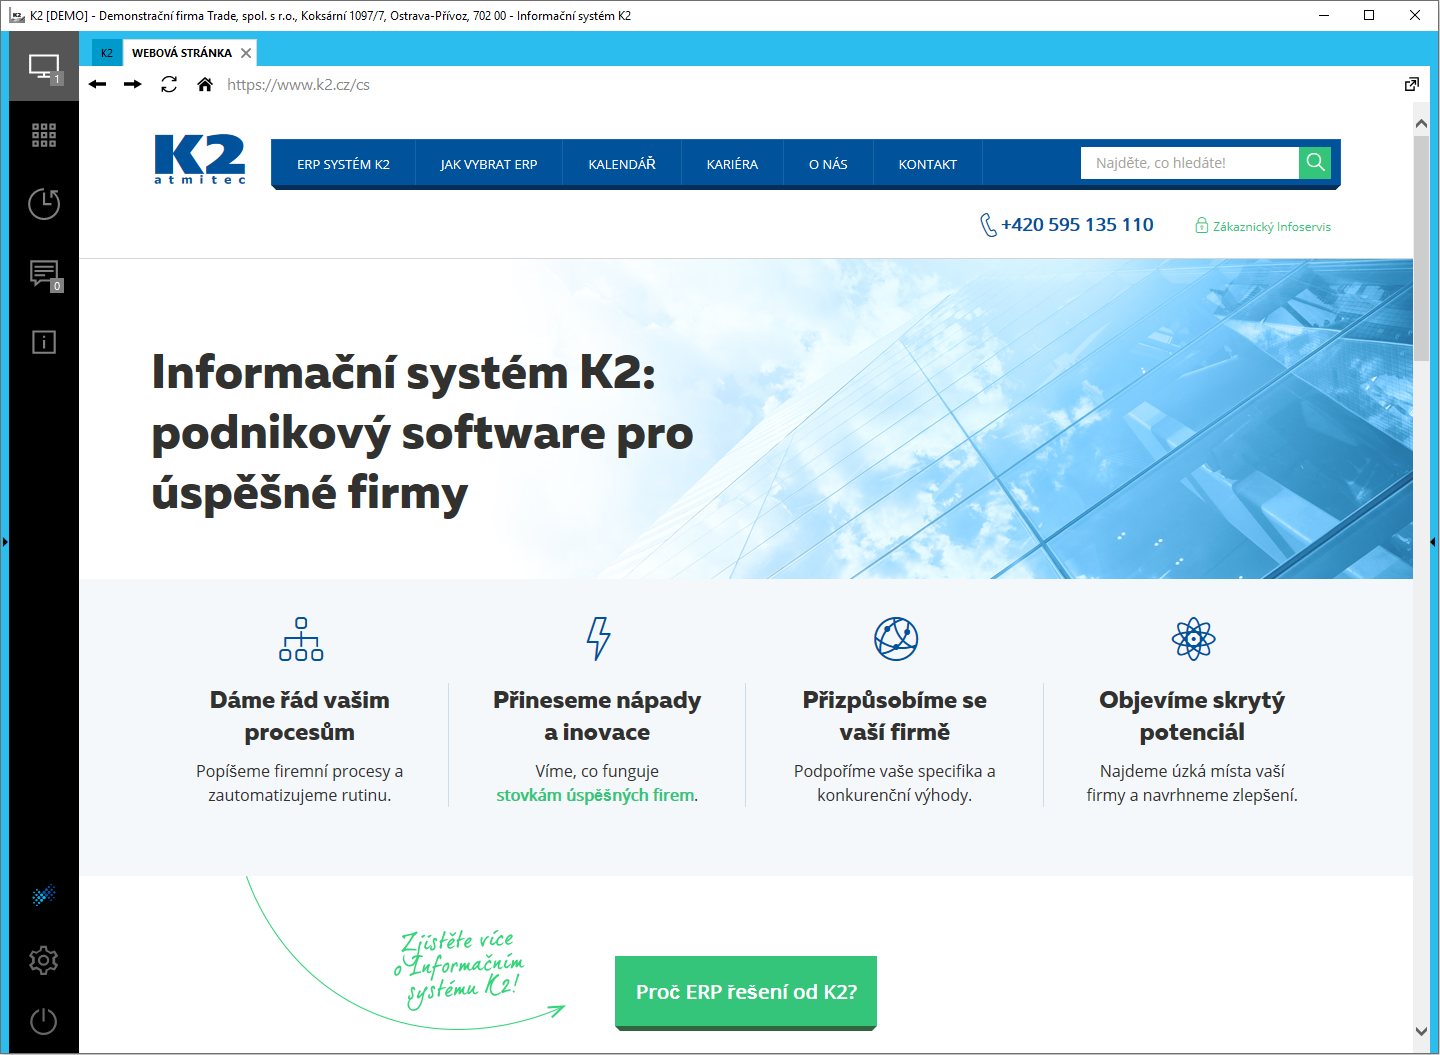Click the atom potential icon
The image size is (1440, 1055).
click(x=1193, y=639)
